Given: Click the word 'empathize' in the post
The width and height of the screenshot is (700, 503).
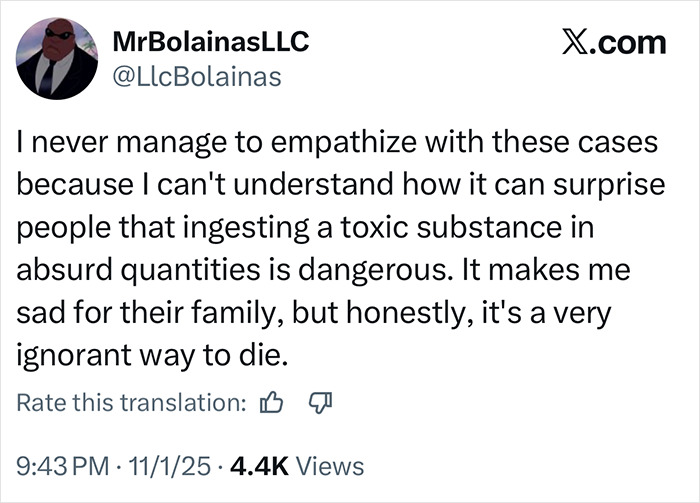Looking at the screenshot, I should pos(317,145).
